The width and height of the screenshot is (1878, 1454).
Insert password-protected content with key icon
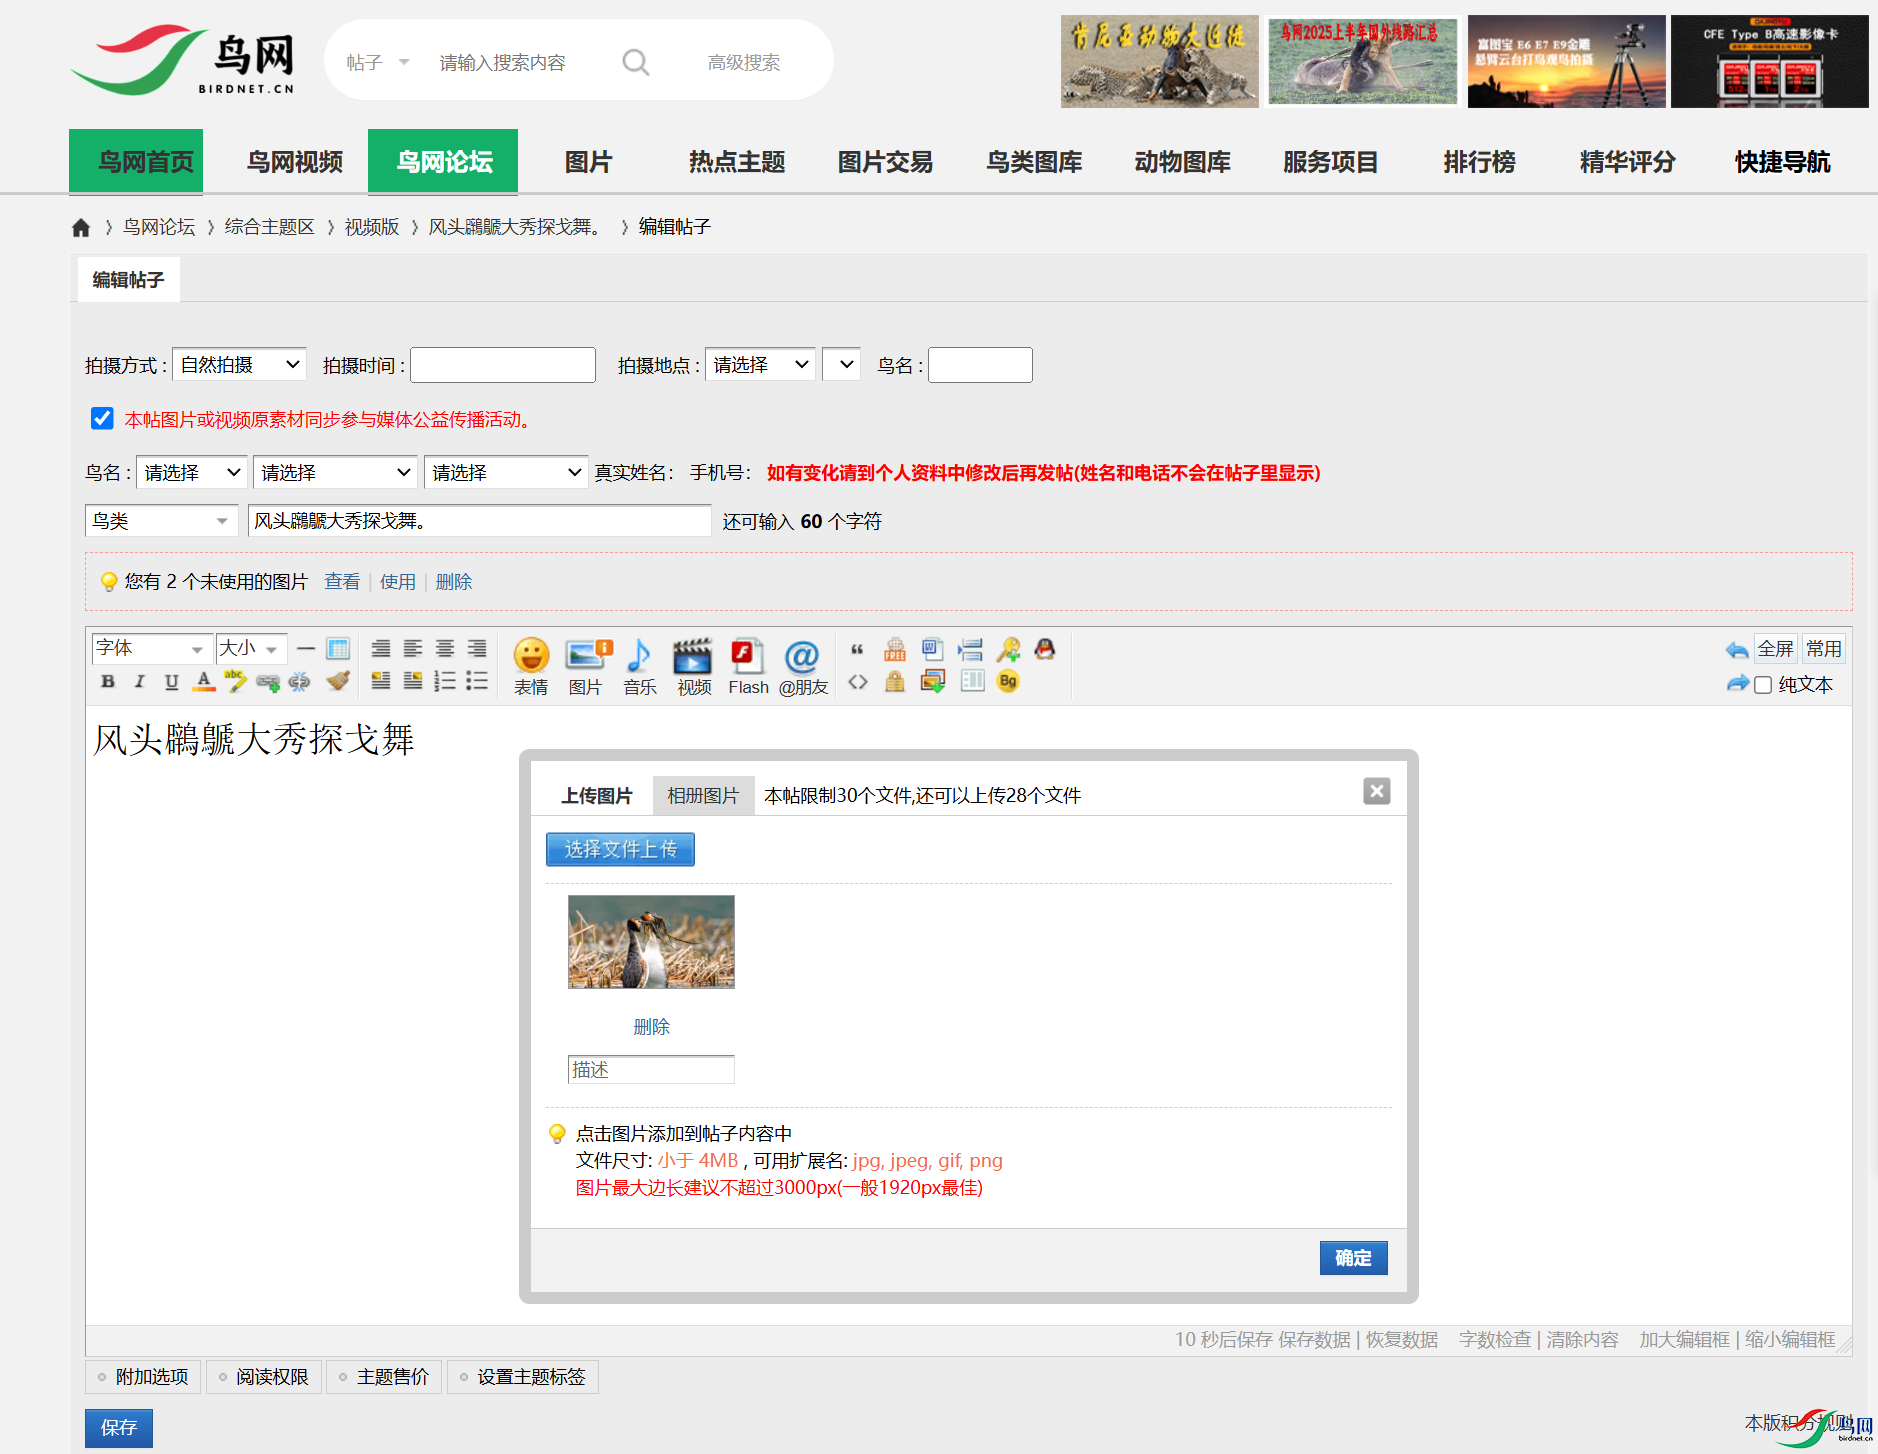(1008, 649)
